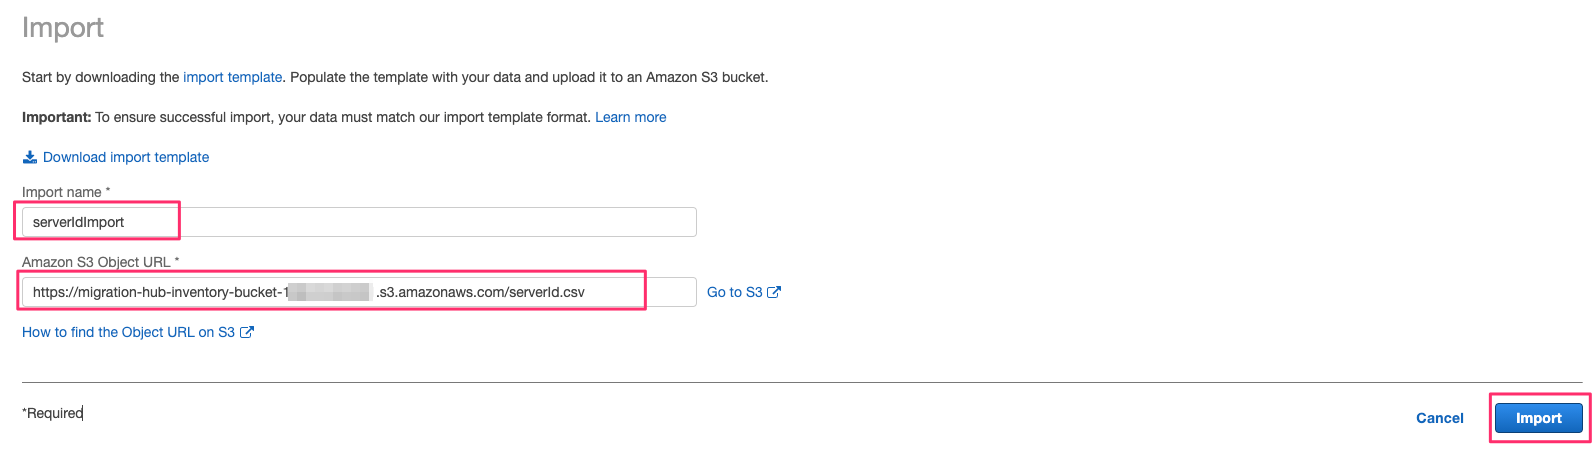
Task: Click the "*Required" footnote text
Action: pos(53,413)
